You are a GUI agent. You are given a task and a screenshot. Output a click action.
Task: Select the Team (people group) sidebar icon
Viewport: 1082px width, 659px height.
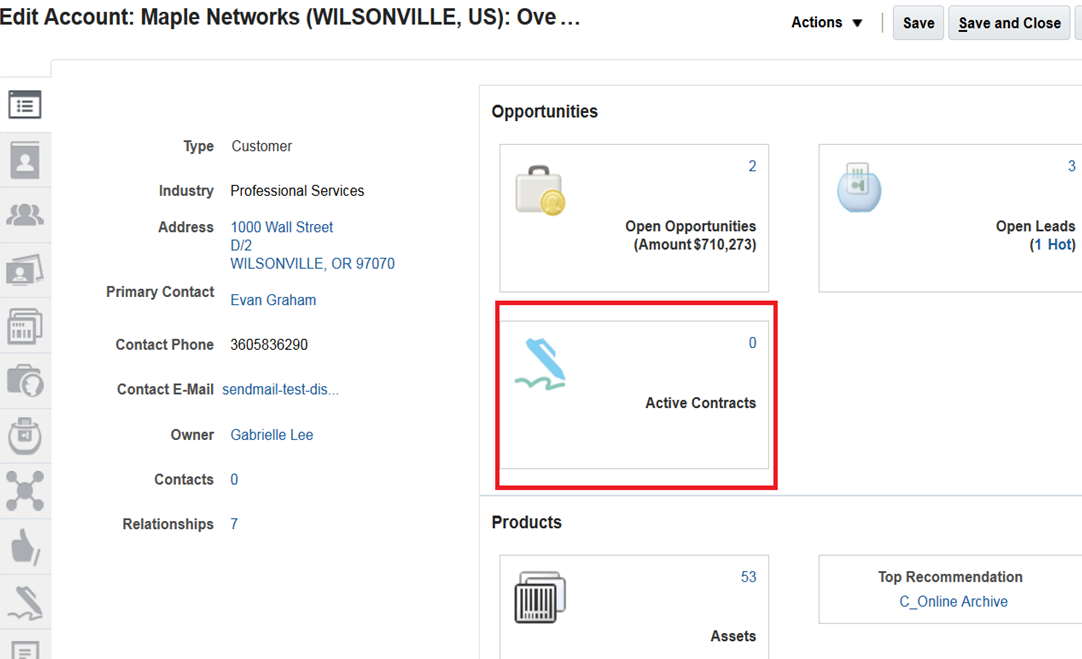(25, 215)
